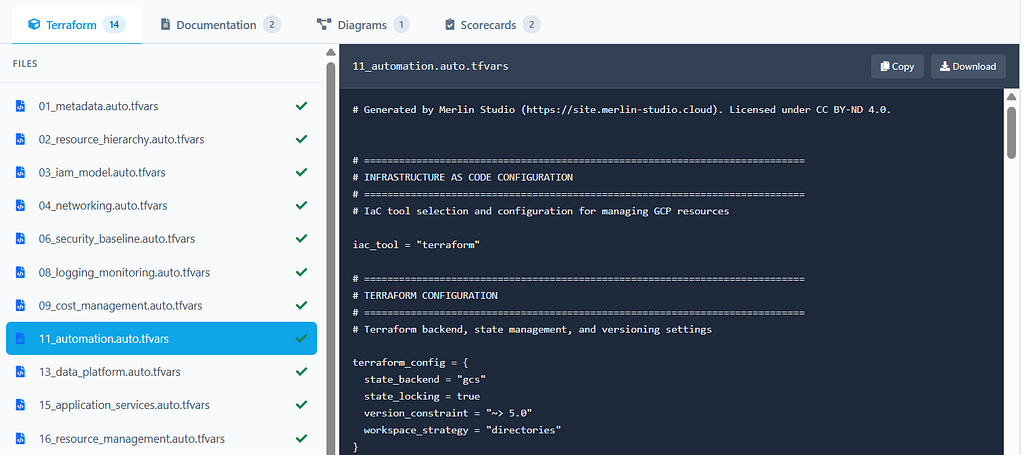Click file icon beside 13_data_platform.auto.tfvars
Screen dimensions: 1024x455
(20, 371)
